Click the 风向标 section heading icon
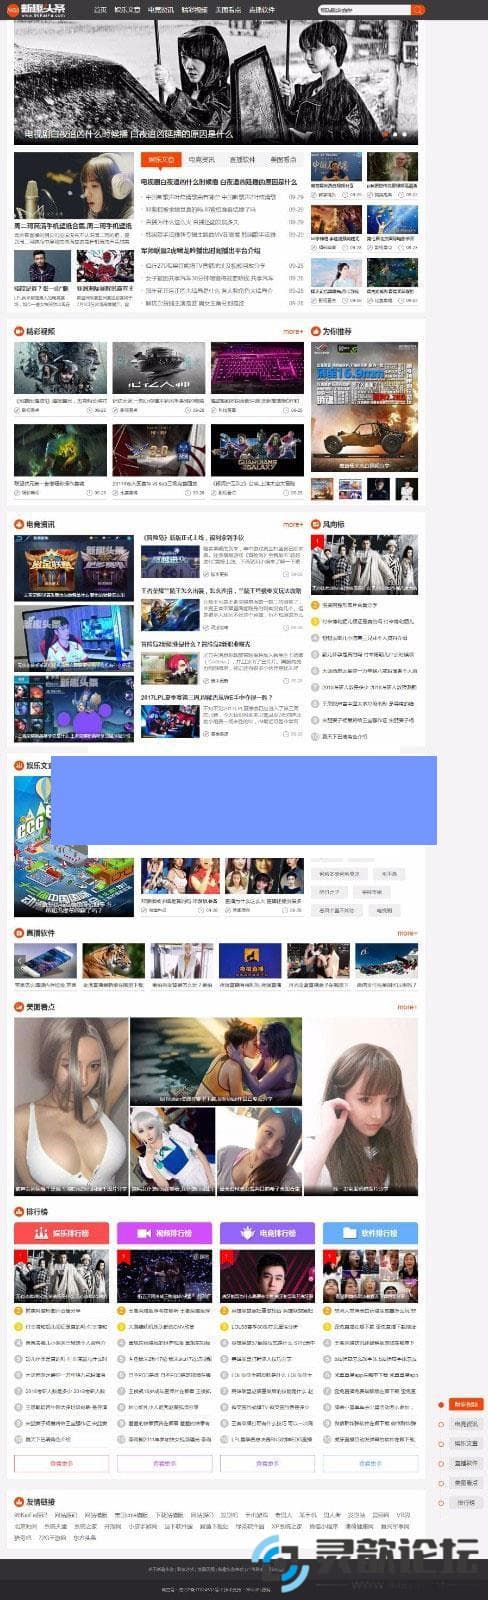Image resolution: width=488 pixels, height=1600 pixels. click(316, 524)
